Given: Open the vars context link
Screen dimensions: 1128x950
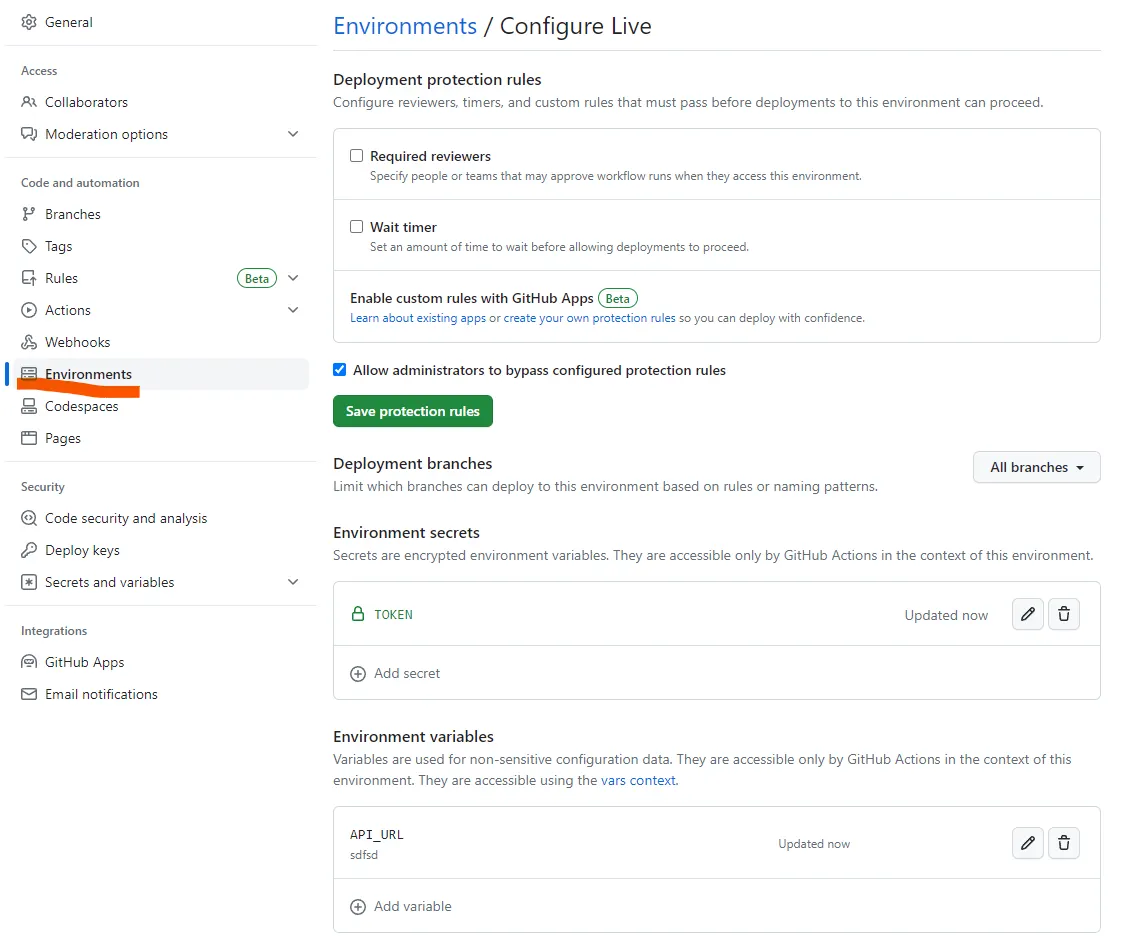Looking at the screenshot, I should click(x=638, y=780).
